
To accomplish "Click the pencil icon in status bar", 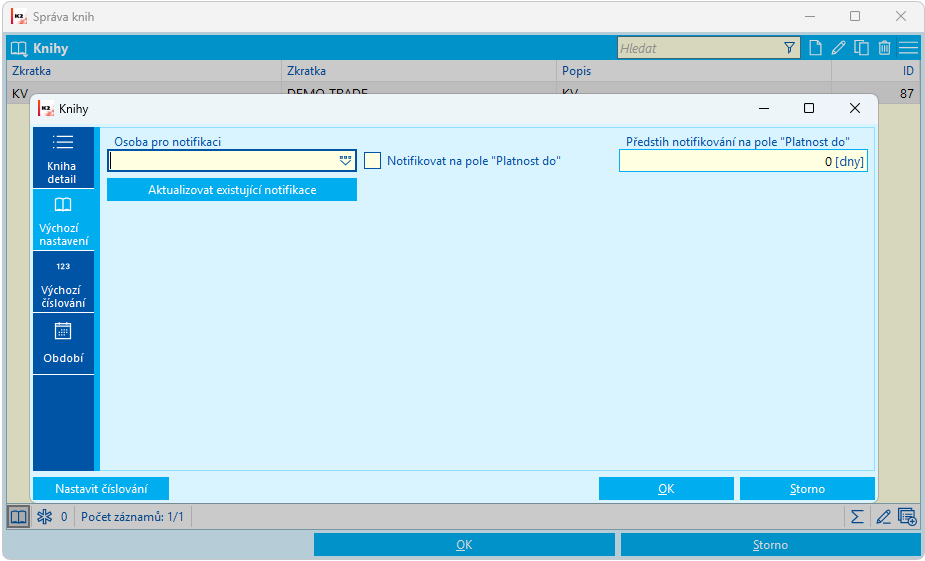I will pos(883,517).
